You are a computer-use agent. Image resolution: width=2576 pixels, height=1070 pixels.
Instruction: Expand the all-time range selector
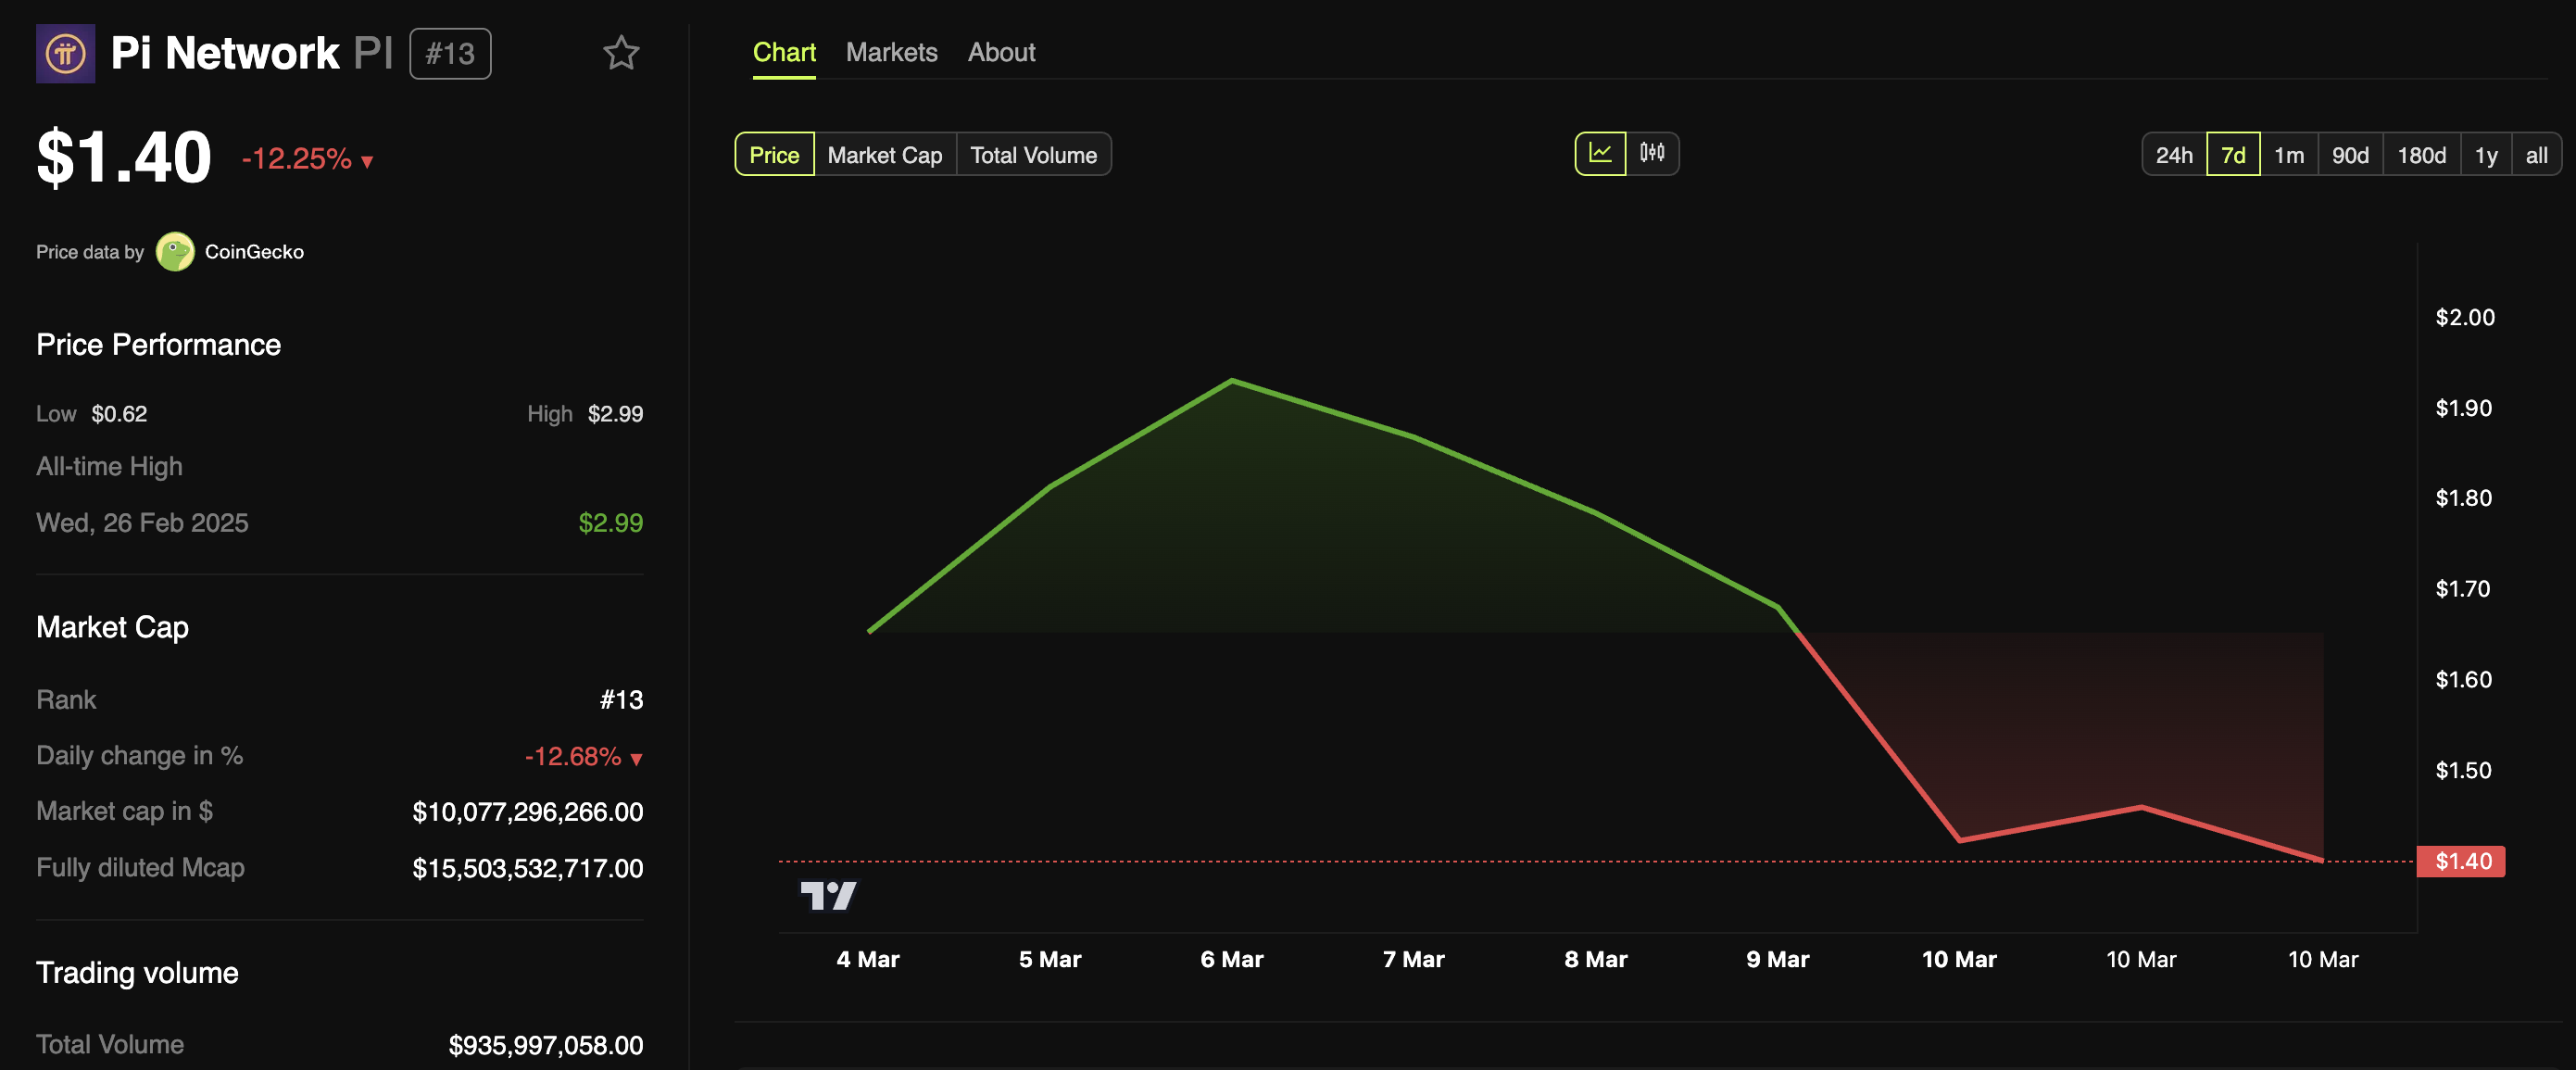2536,153
